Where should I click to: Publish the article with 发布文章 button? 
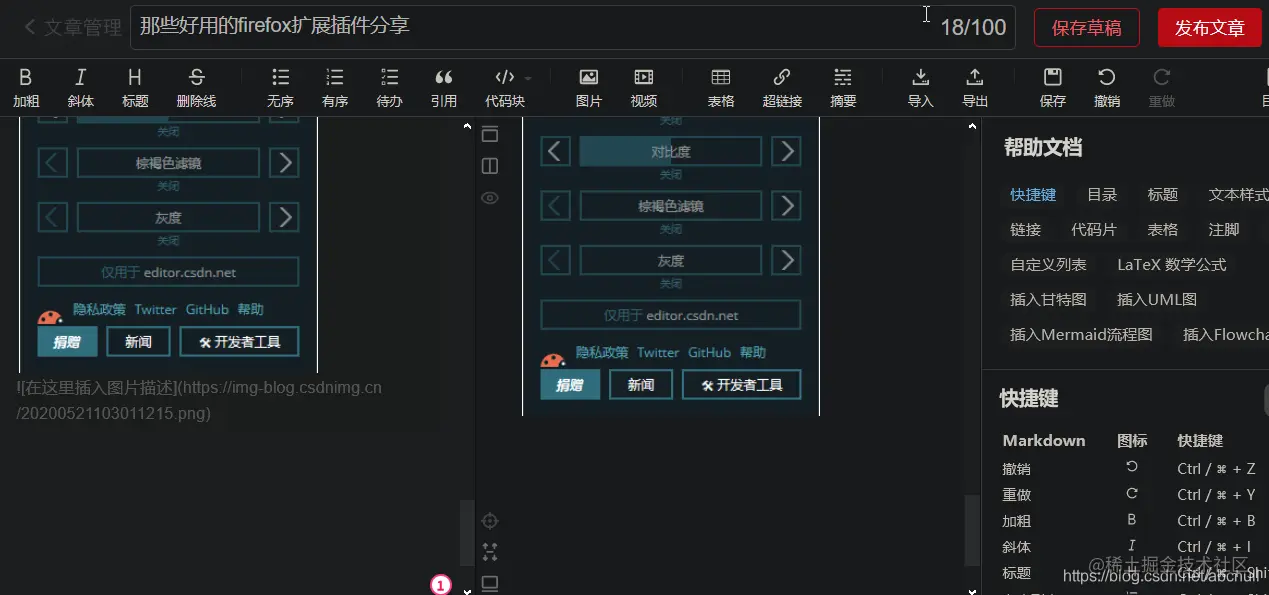click(1209, 28)
